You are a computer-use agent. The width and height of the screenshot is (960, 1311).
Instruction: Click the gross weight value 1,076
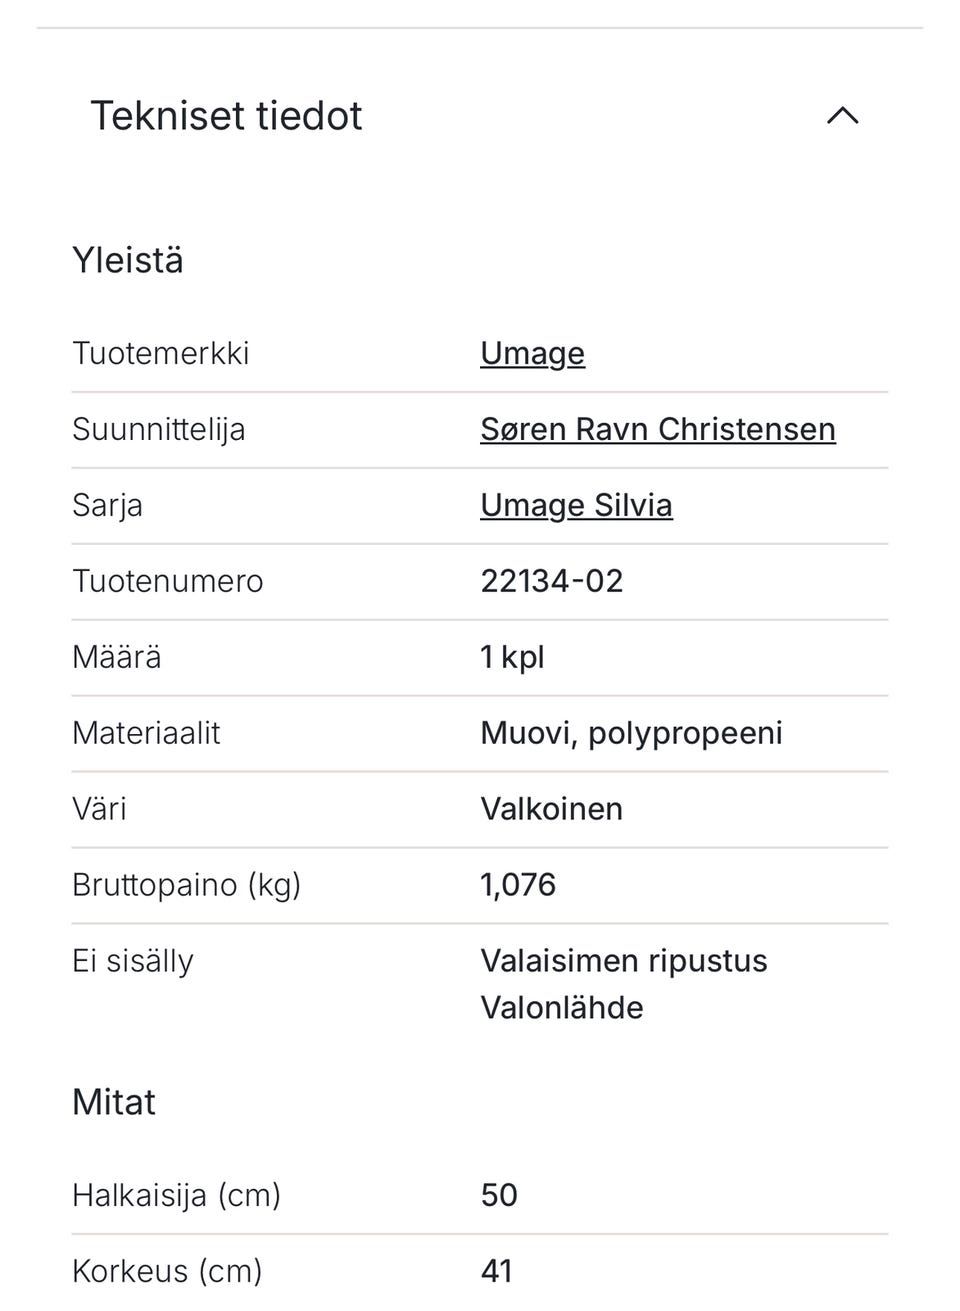point(518,885)
